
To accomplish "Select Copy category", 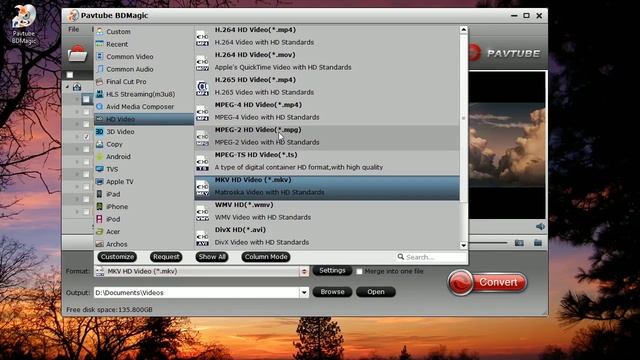I will (x=144, y=144).
